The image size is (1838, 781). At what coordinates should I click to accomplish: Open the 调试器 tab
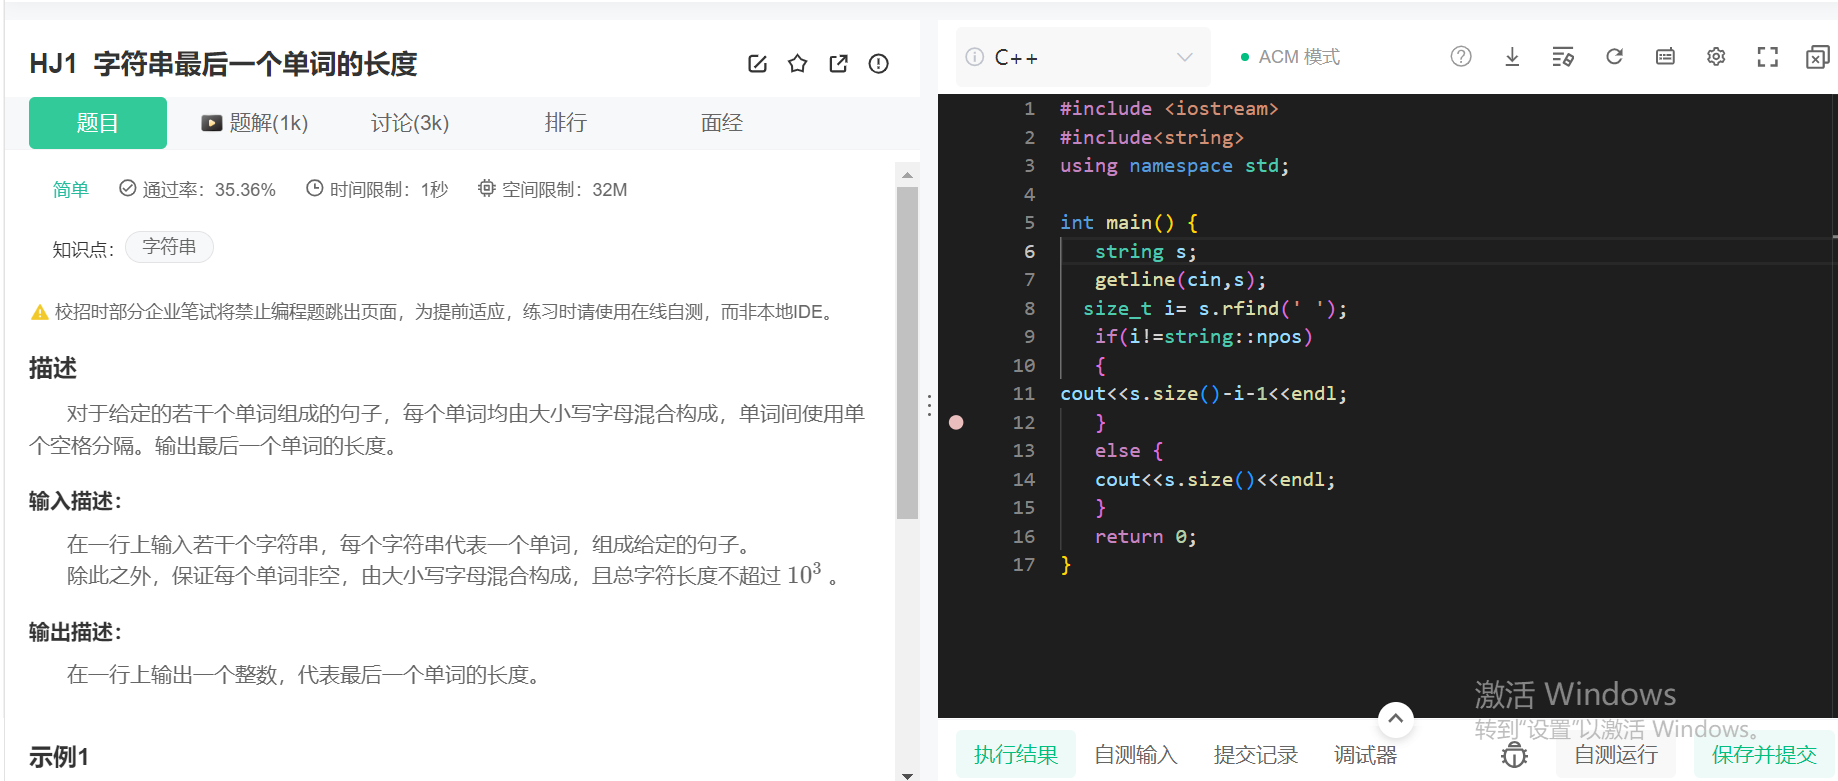(x=1365, y=755)
